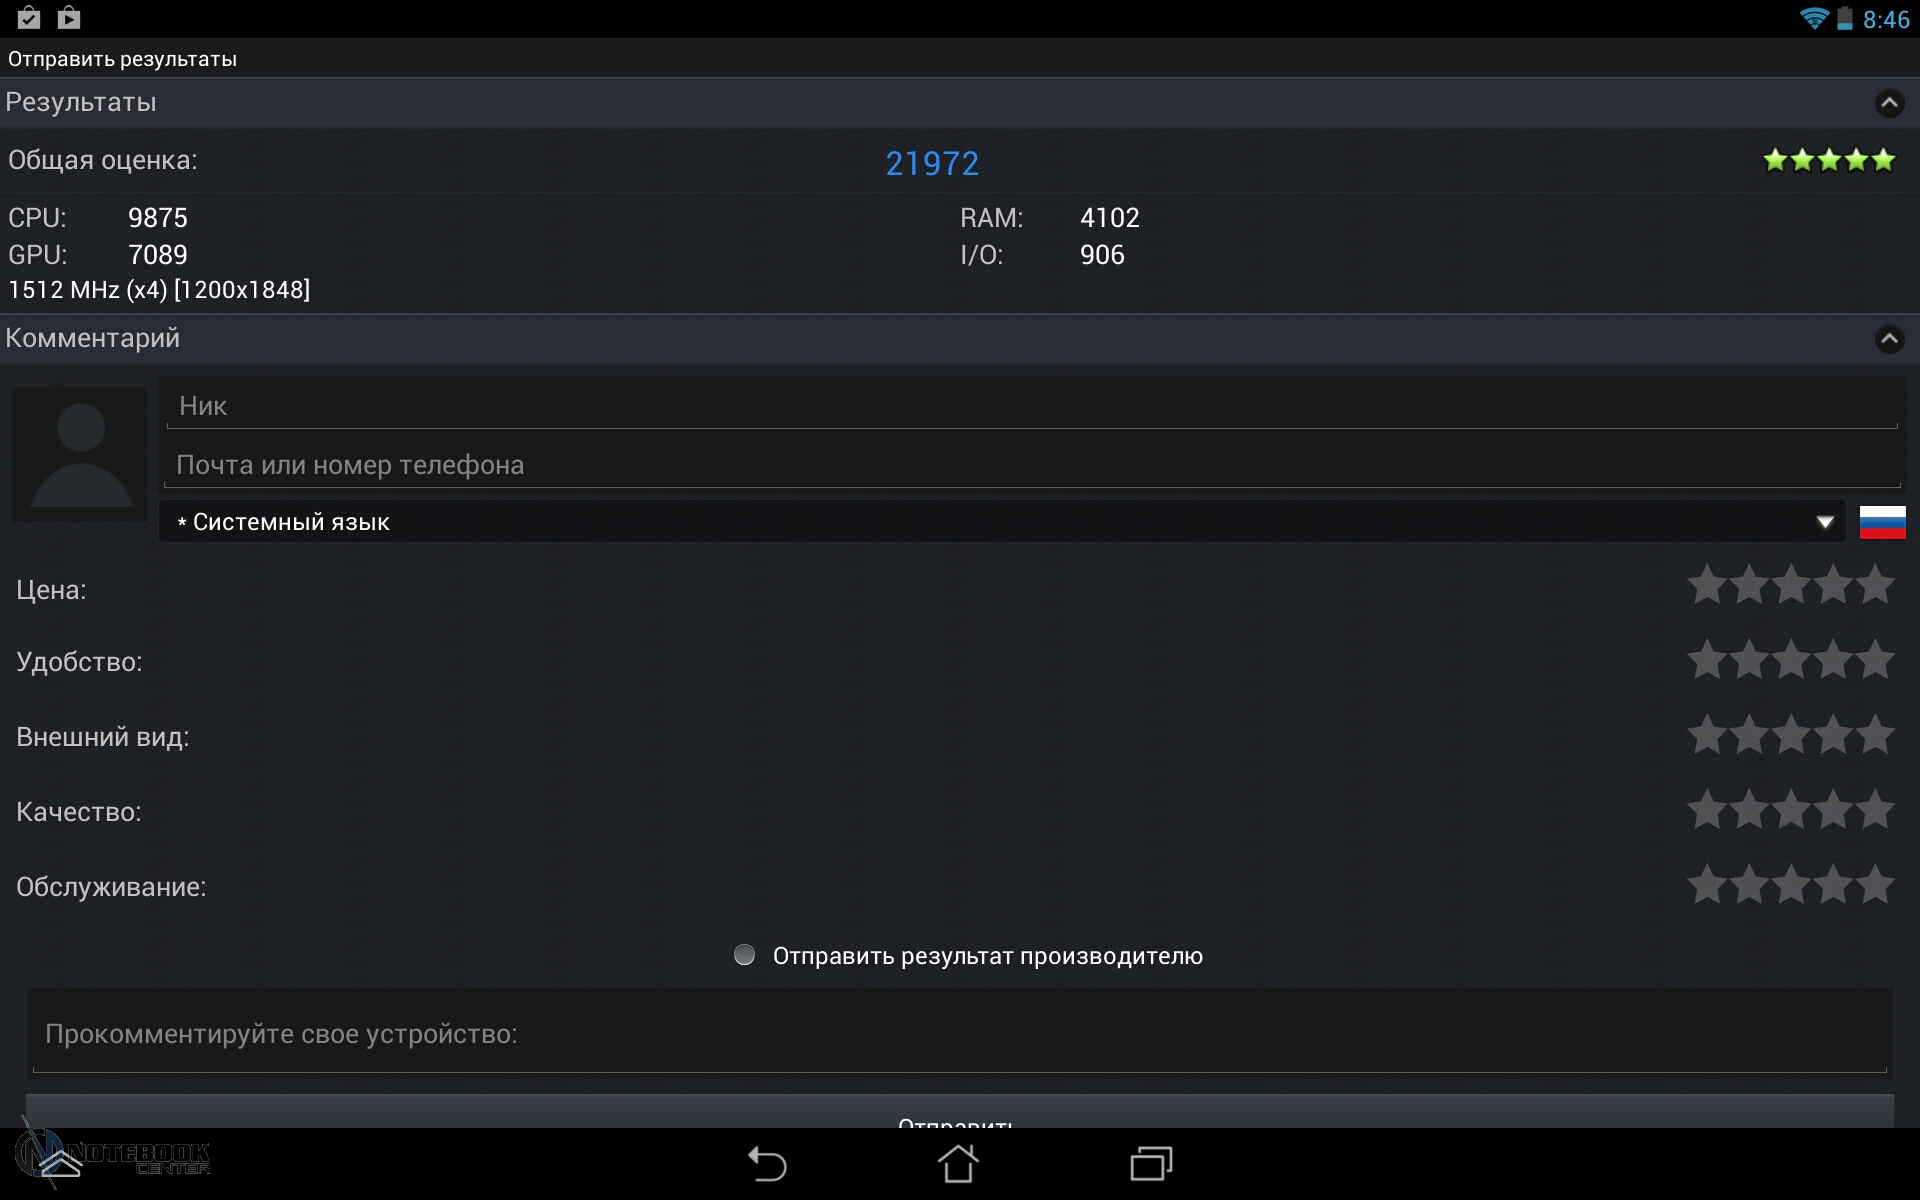Image resolution: width=1920 pixels, height=1200 pixels.
Task: Collapse the 'Комментарий' section chevron
Action: [1889, 339]
